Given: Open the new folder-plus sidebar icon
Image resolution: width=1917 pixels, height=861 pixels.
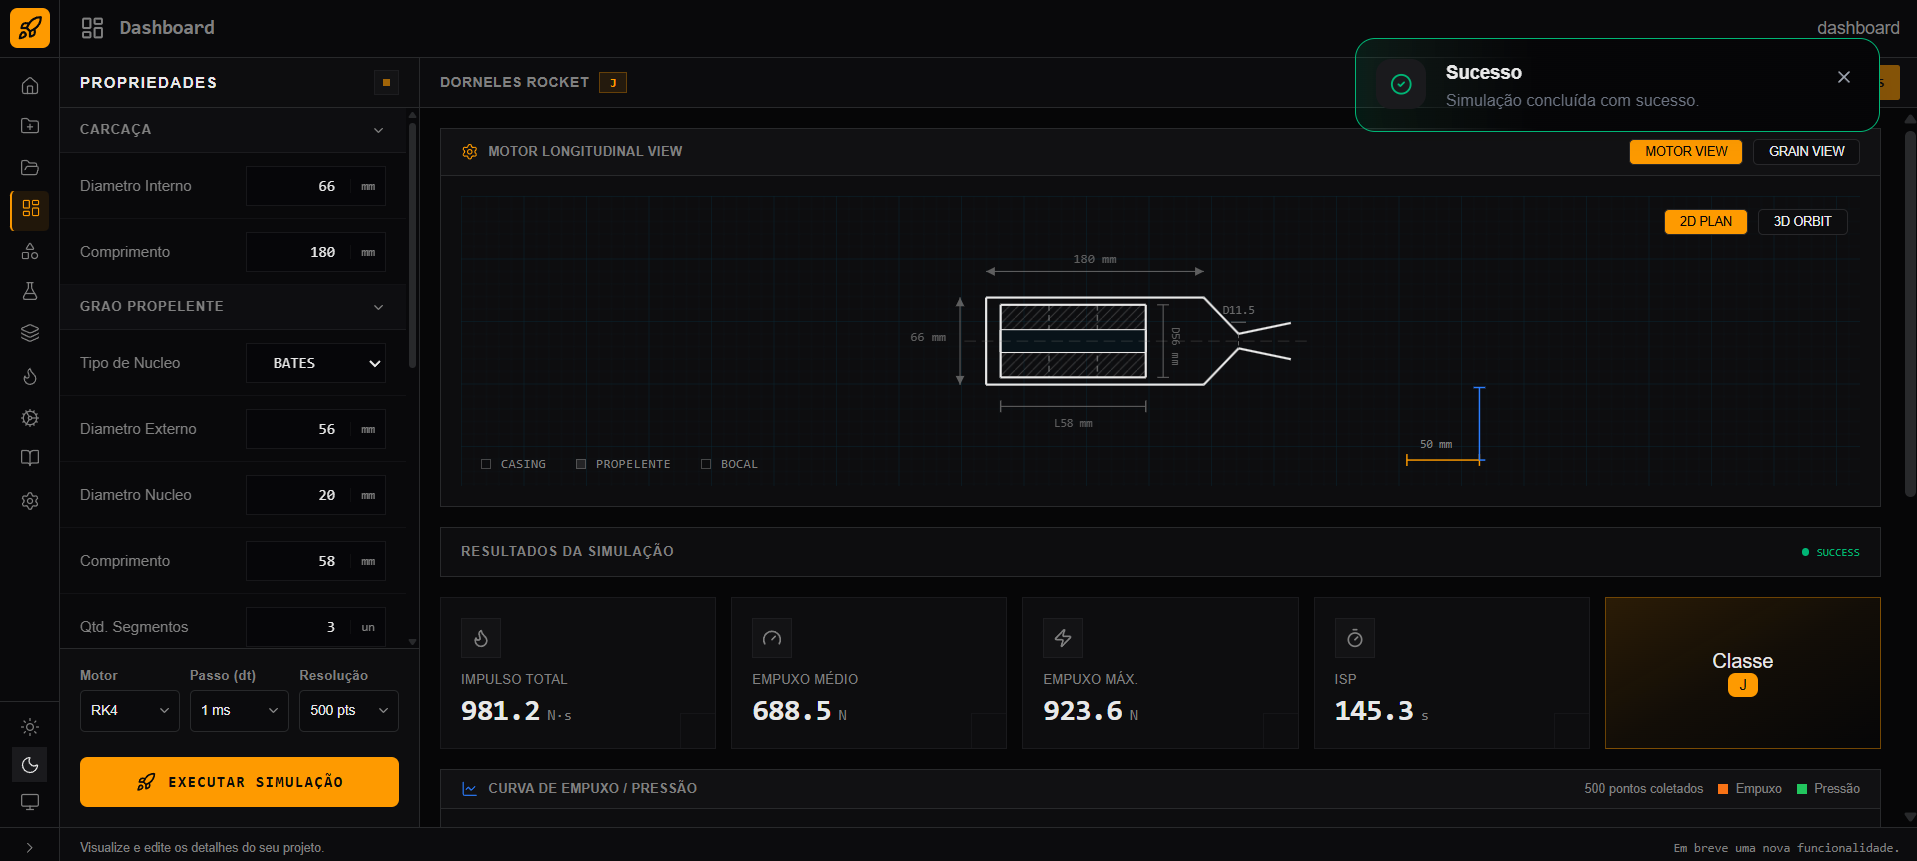Looking at the screenshot, I should pos(30,126).
